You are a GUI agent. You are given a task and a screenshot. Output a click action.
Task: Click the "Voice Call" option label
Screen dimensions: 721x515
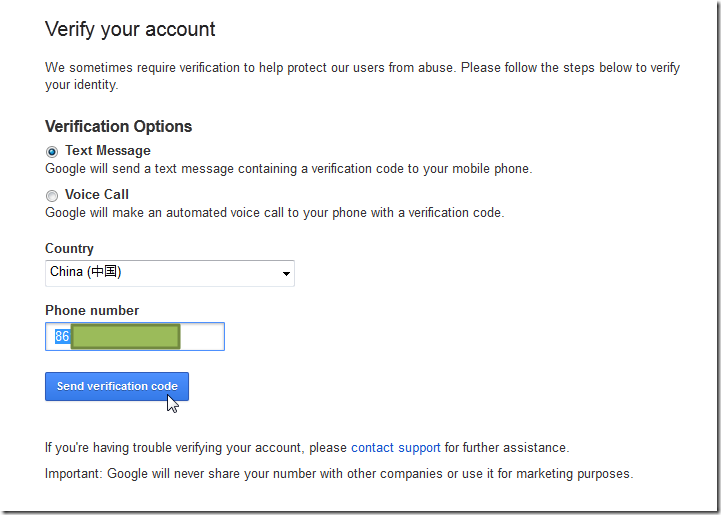(x=97, y=195)
